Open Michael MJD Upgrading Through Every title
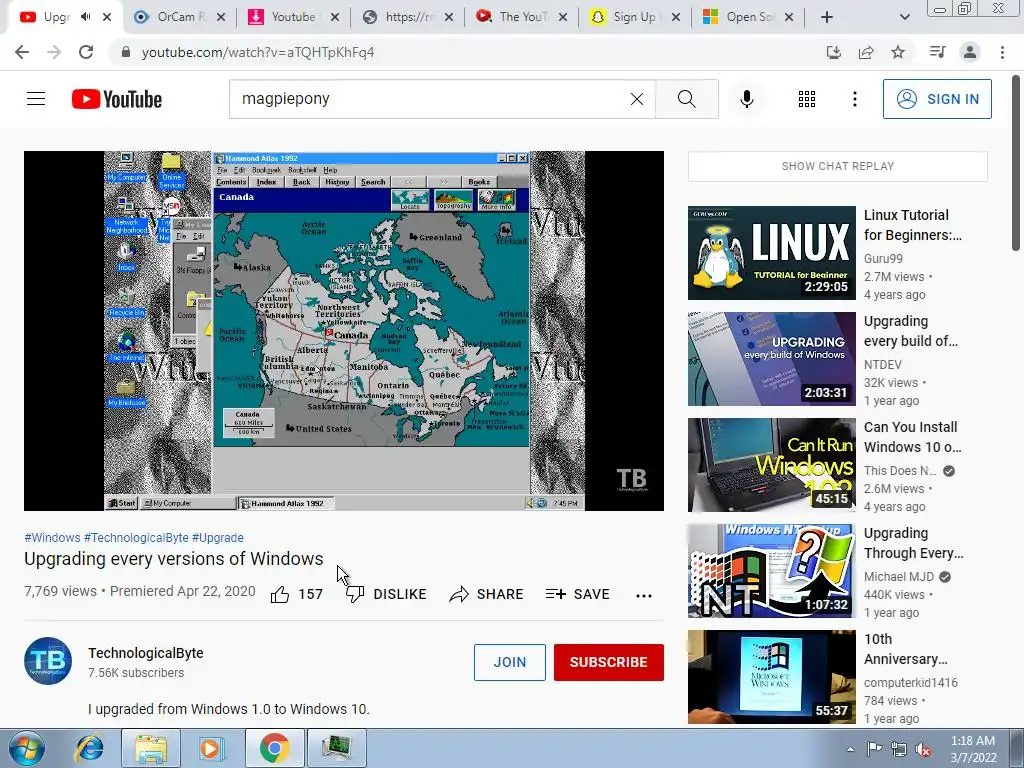The width and height of the screenshot is (1024, 768). pyautogui.click(x=913, y=543)
